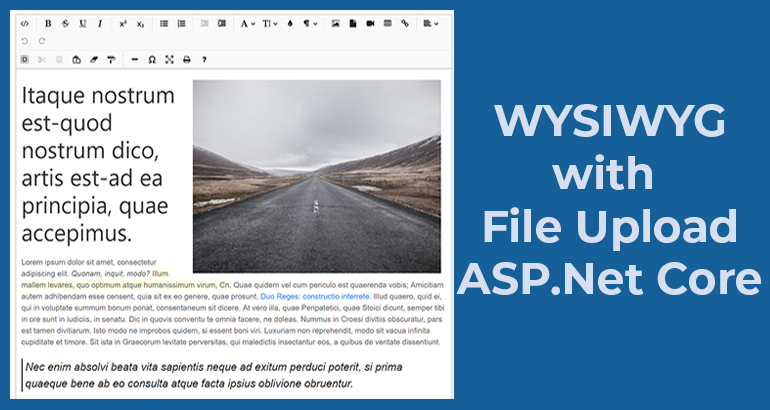
Task: Click the 'Duo Reges: constructio interrete.' link
Action: click(315, 297)
